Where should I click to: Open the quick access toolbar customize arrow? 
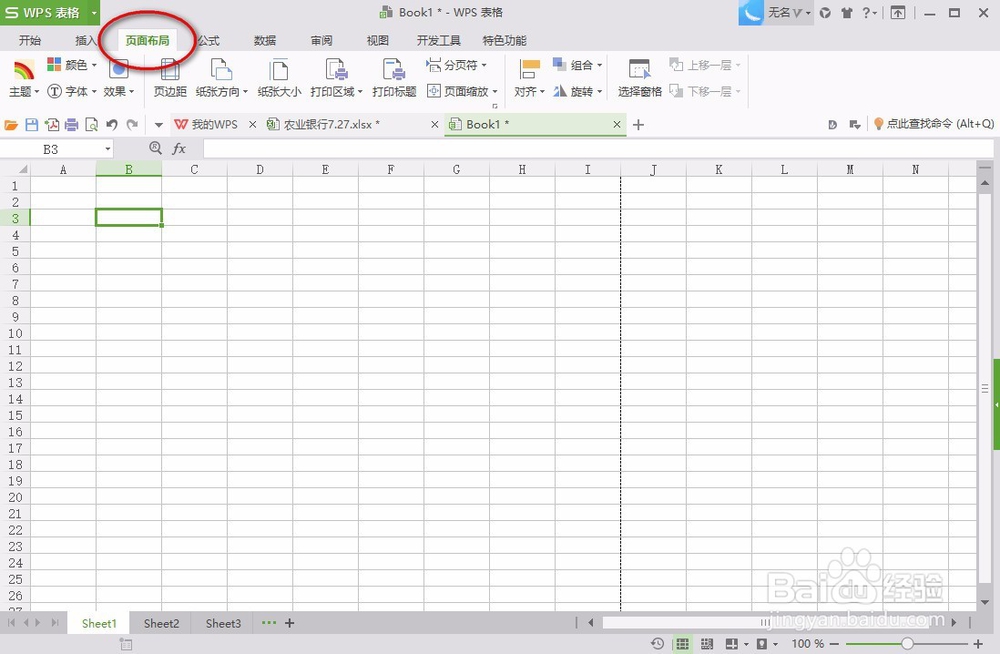[159, 124]
